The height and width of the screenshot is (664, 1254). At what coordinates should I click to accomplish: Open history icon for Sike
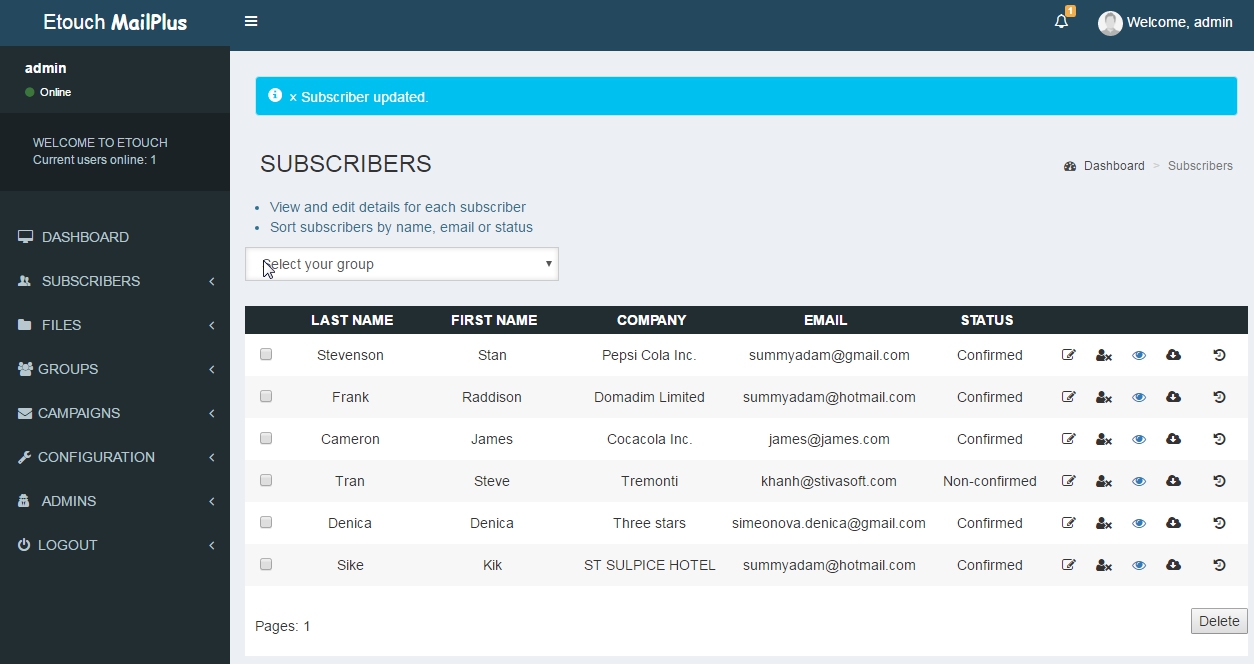click(1219, 565)
